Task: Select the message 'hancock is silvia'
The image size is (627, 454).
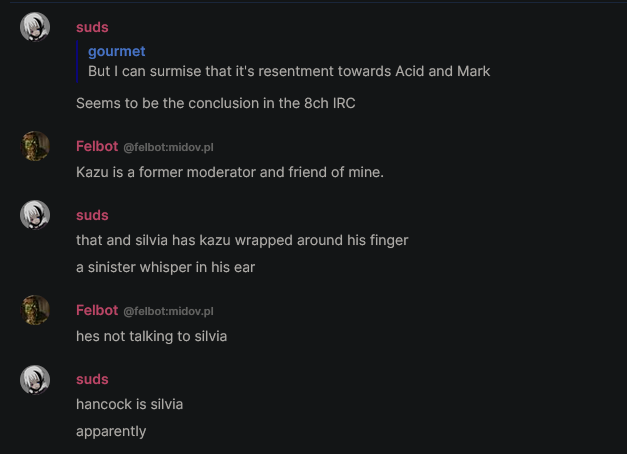Action: 130,404
